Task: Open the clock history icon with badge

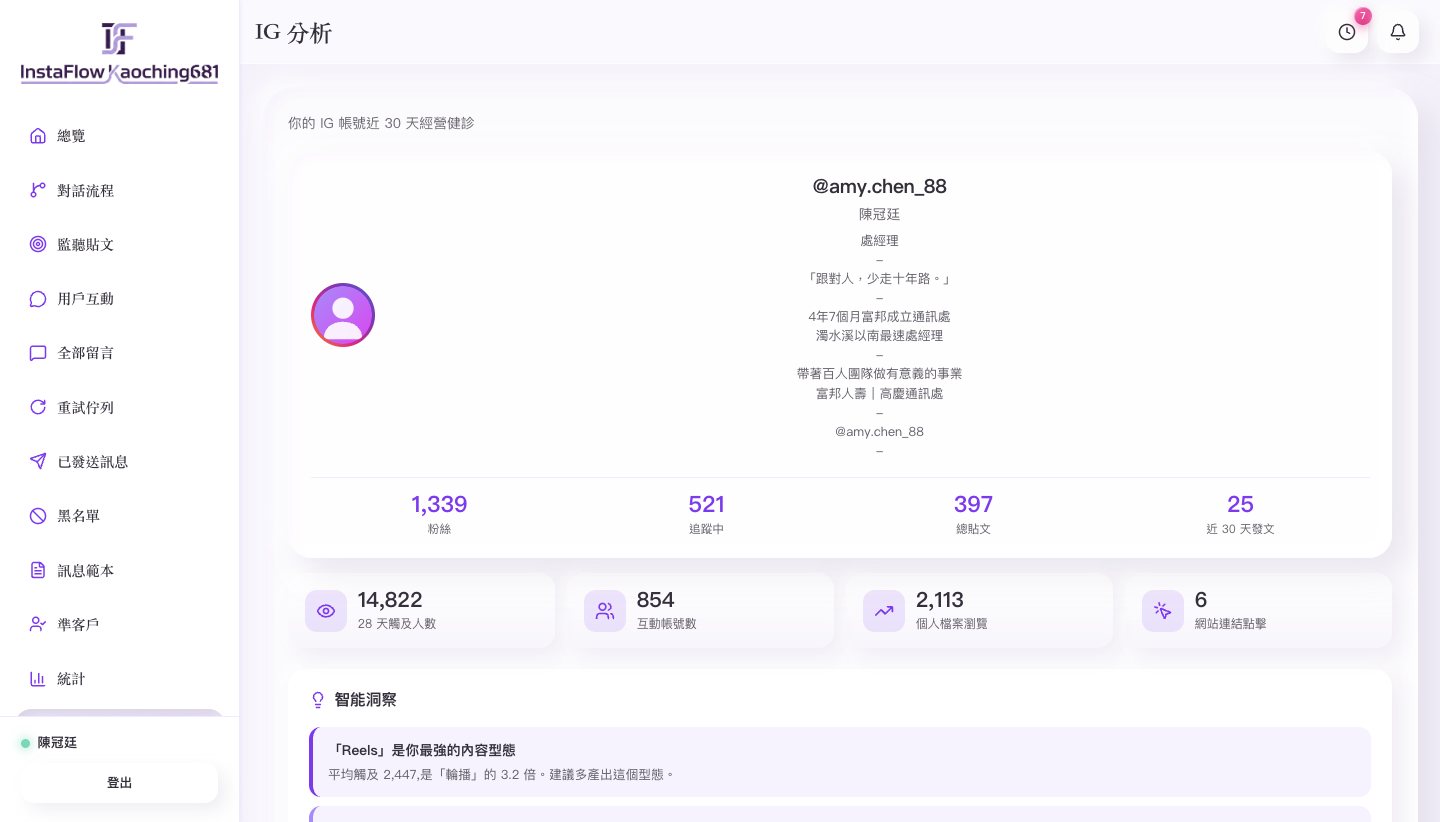Action: click(1347, 32)
